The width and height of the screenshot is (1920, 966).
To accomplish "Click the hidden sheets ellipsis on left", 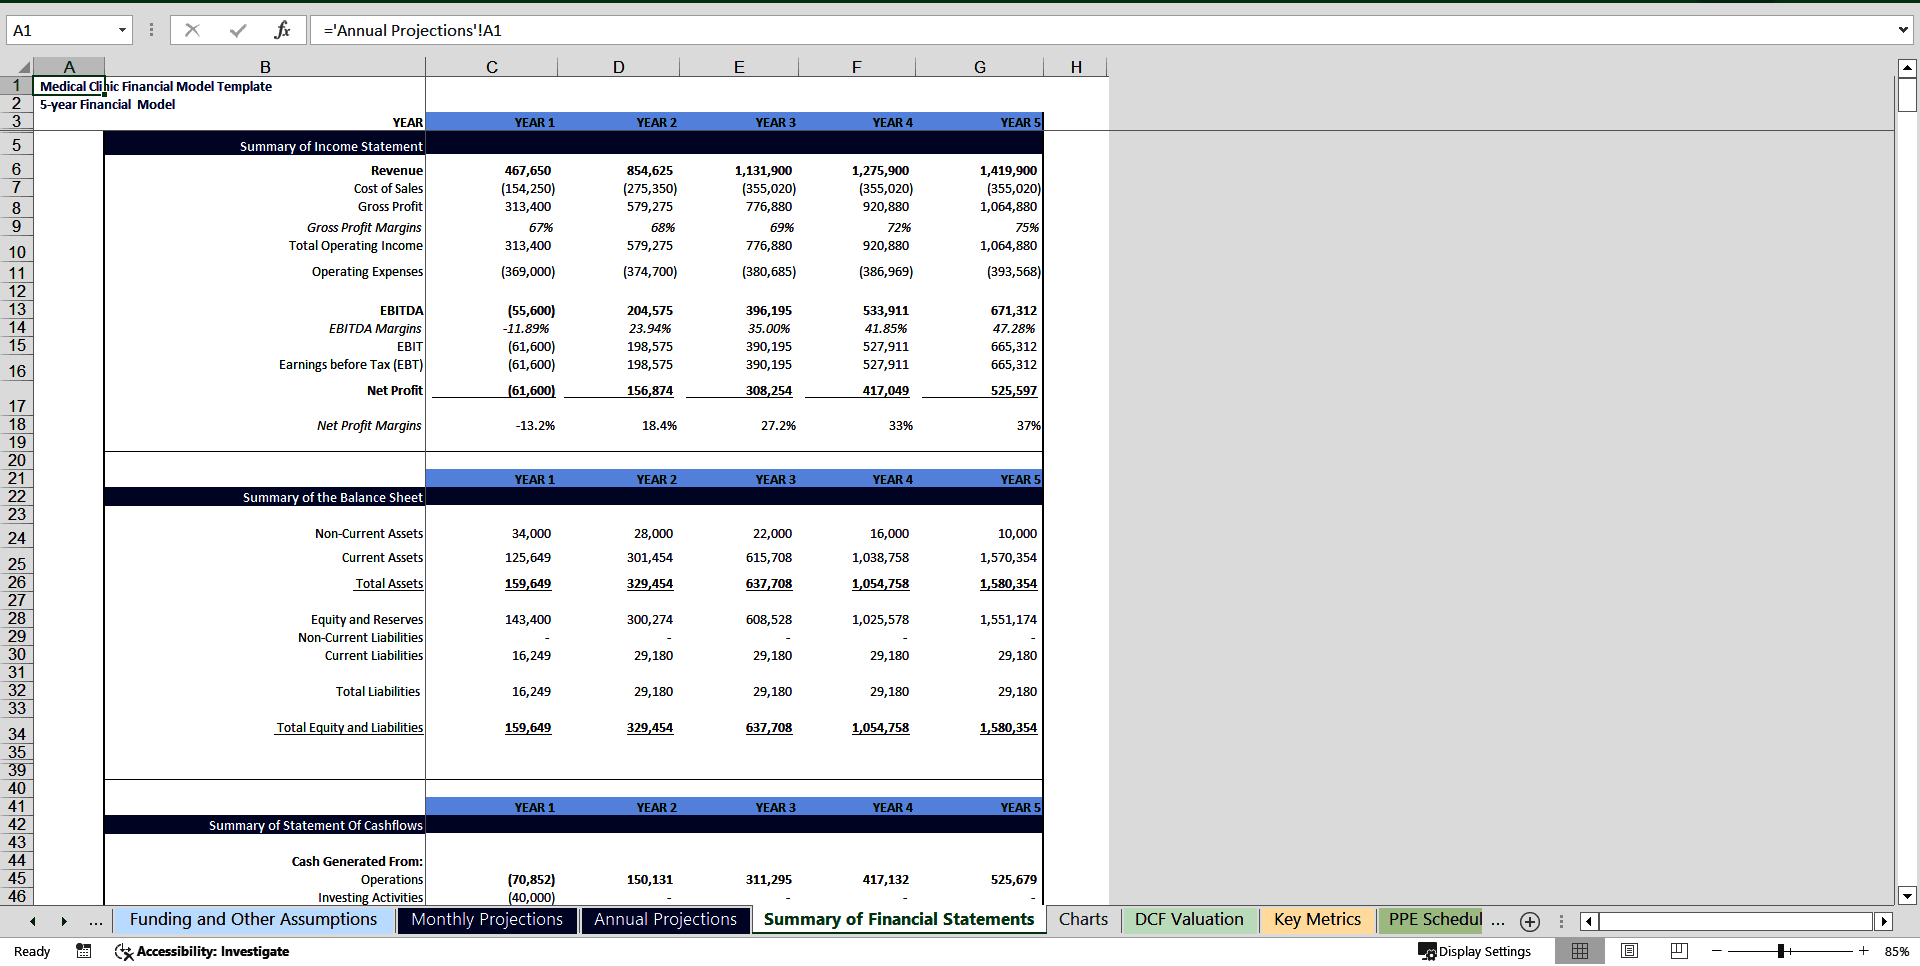I will (x=95, y=921).
